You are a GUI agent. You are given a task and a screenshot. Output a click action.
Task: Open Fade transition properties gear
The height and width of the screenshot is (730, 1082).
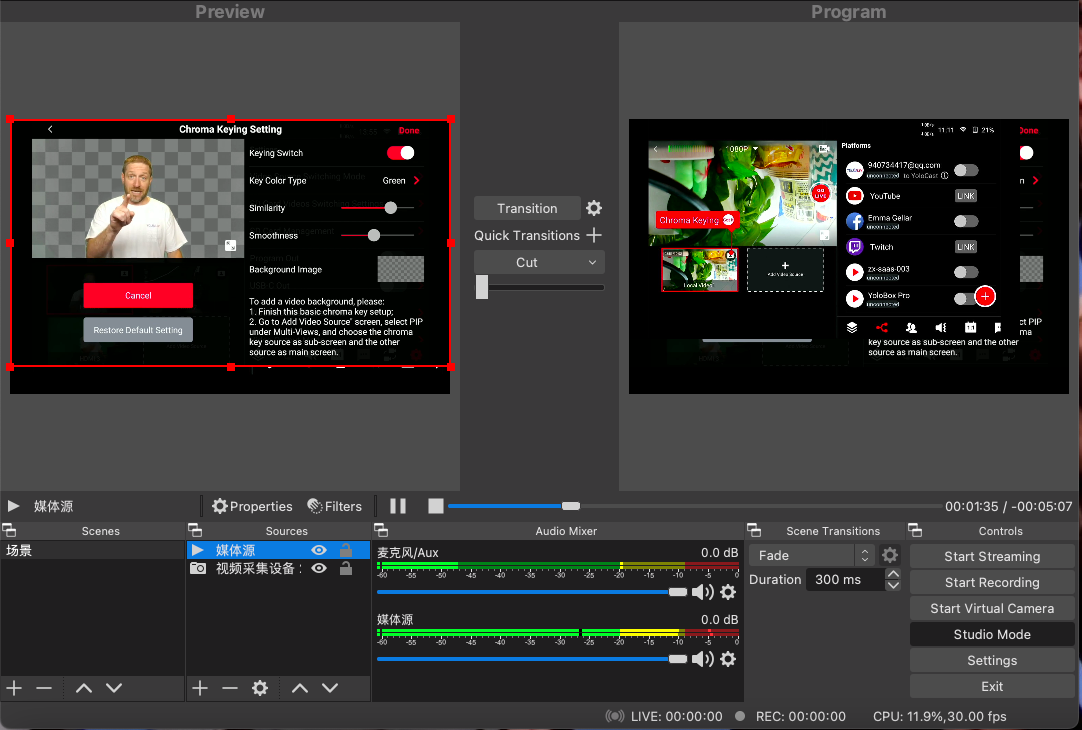(x=890, y=555)
